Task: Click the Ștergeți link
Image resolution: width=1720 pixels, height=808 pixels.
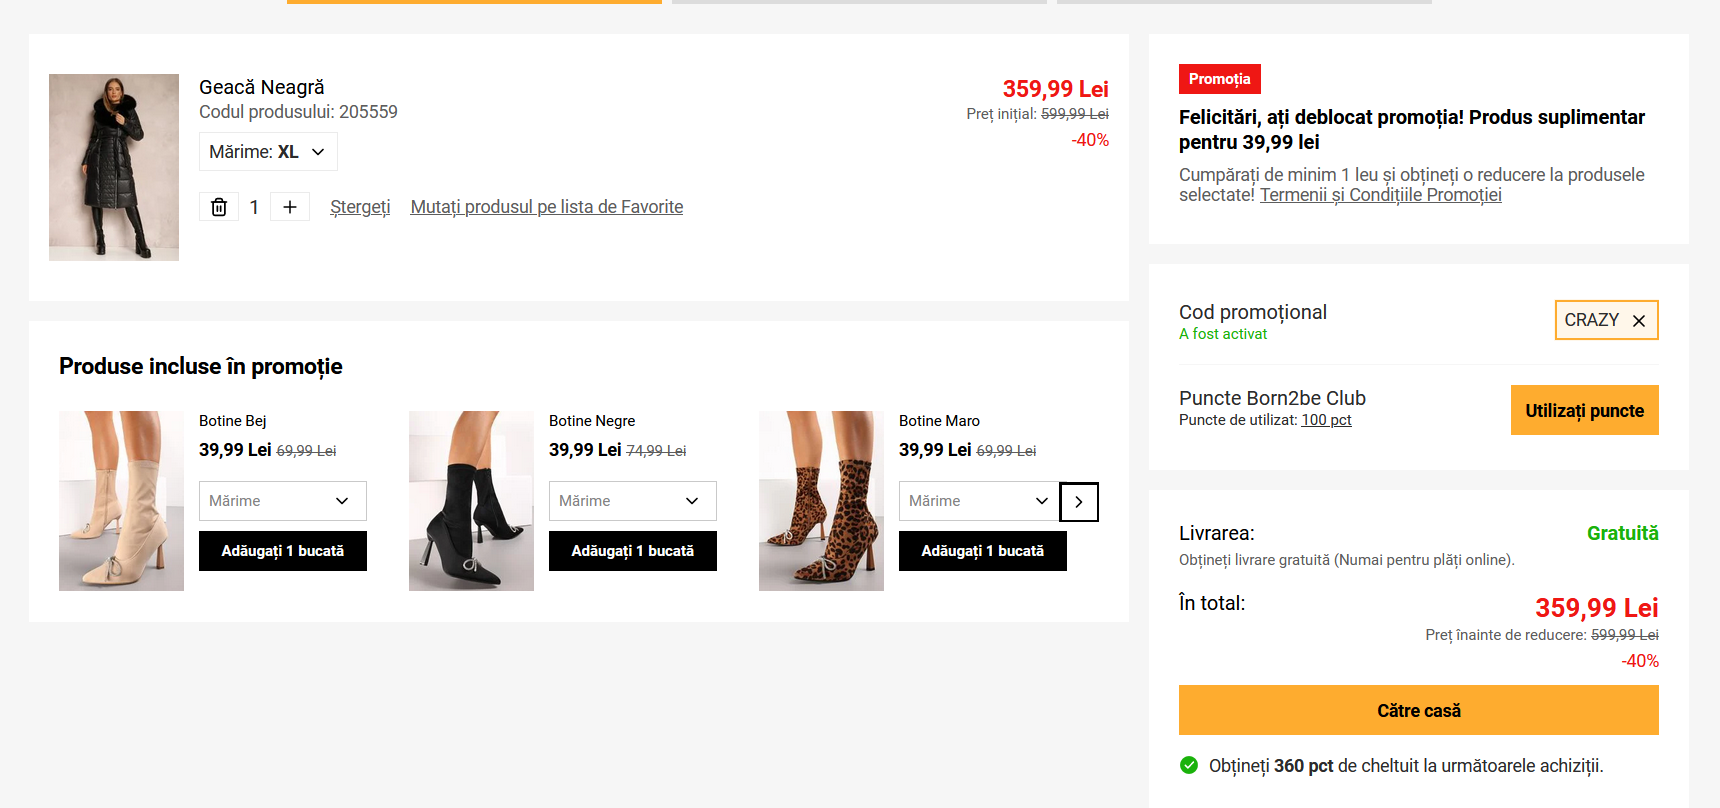Action: coord(360,207)
